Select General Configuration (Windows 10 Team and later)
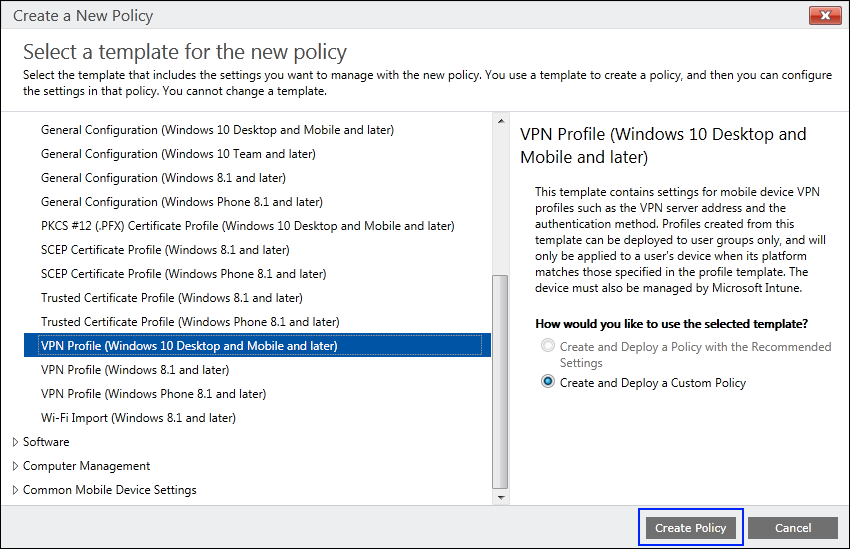 coord(178,154)
